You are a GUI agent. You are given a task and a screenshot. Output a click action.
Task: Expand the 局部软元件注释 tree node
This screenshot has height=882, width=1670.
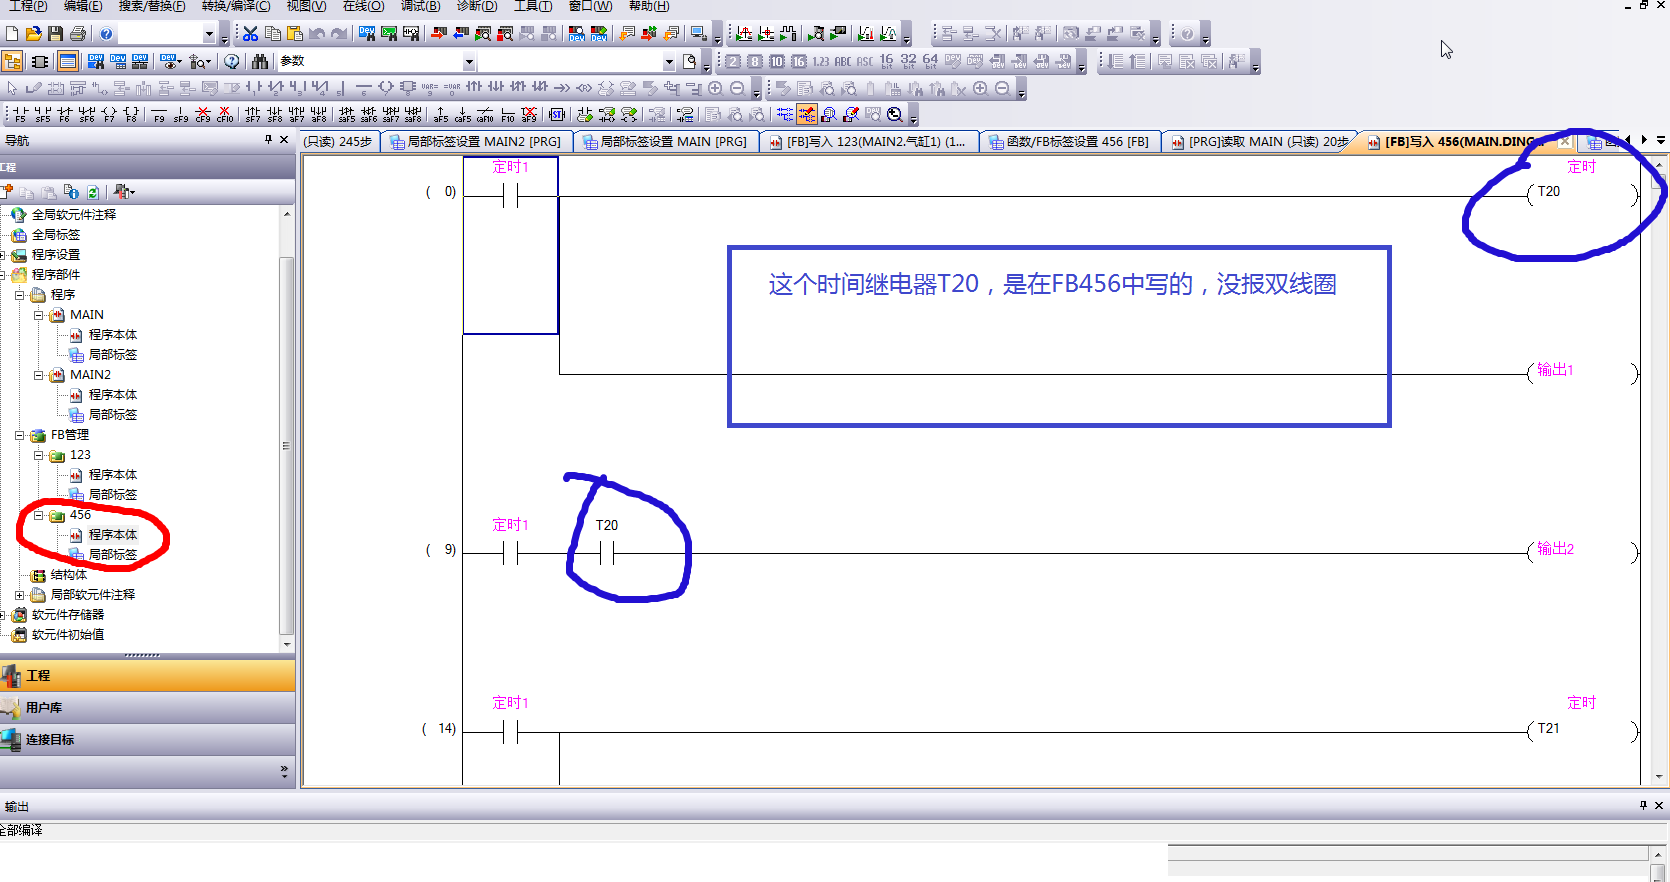pos(19,595)
